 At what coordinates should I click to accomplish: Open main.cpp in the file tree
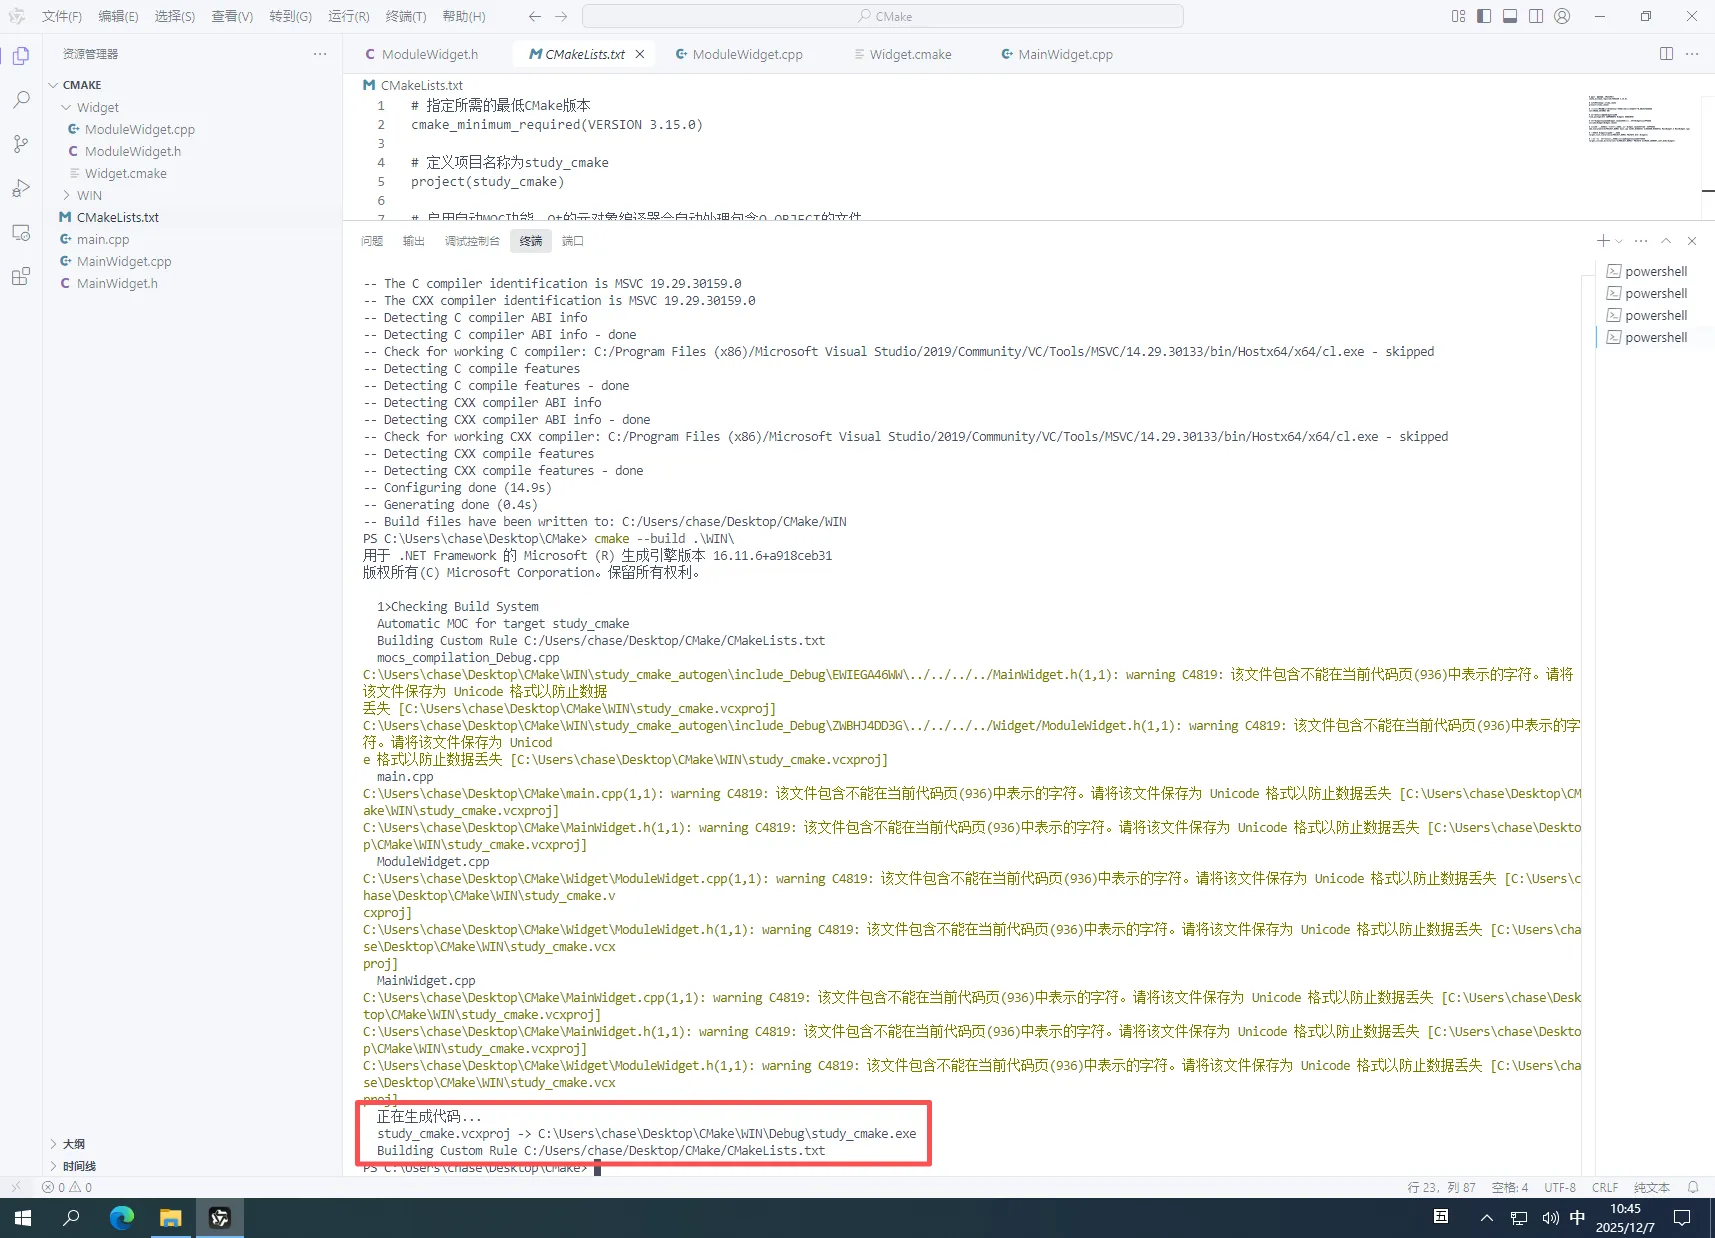point(192,239)
